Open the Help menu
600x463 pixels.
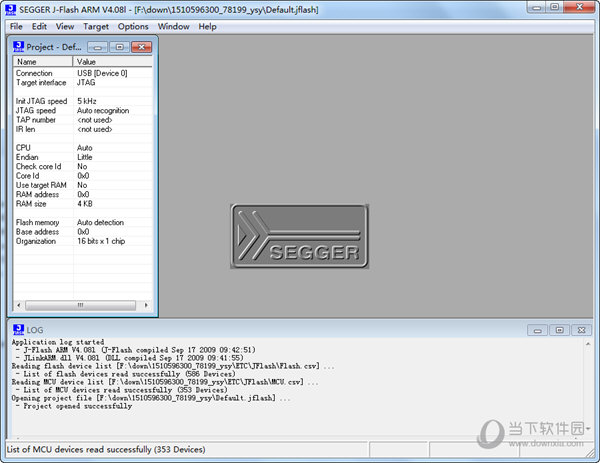pos(207,26)
